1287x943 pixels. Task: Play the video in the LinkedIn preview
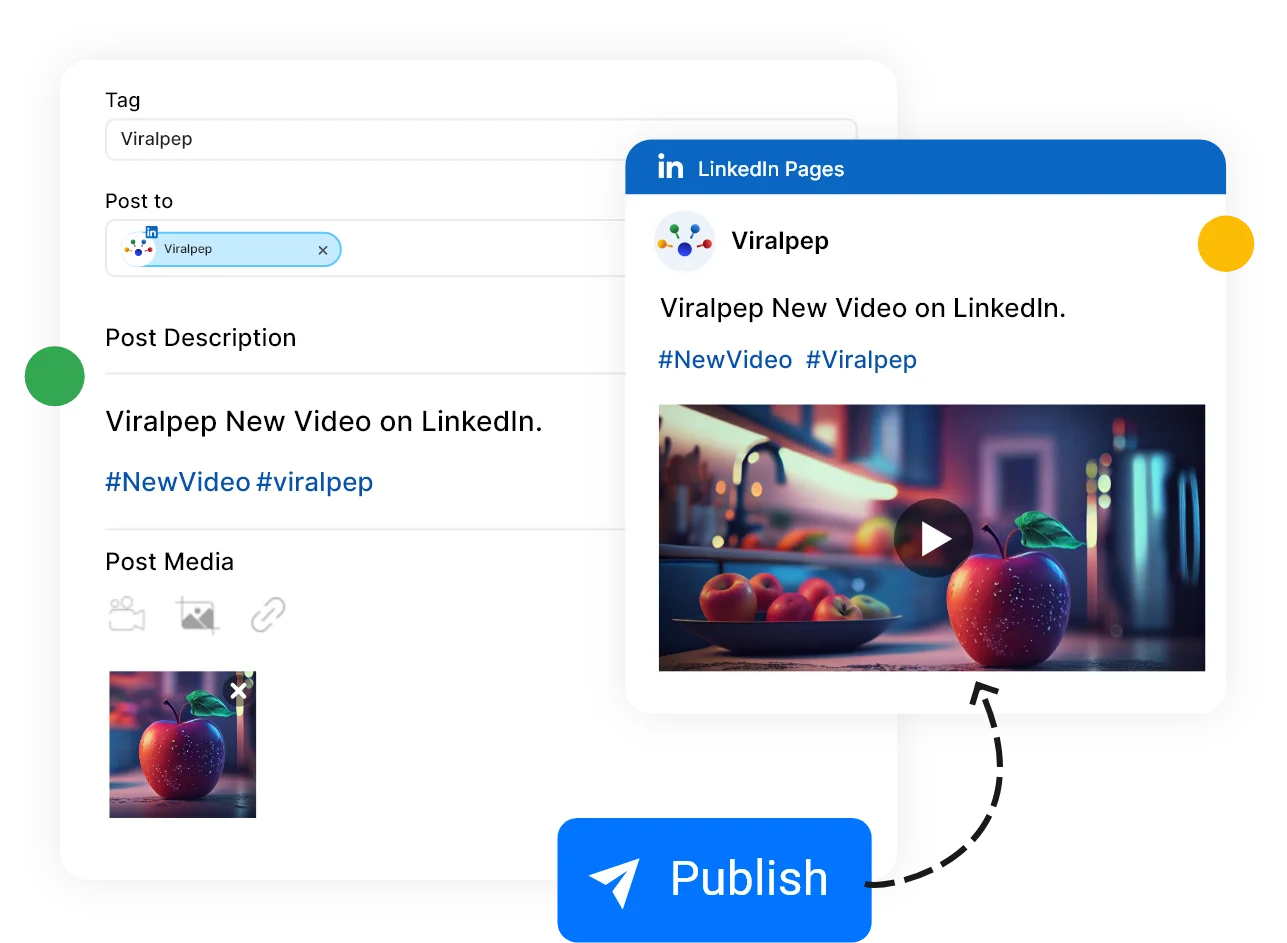click(933, 538)
